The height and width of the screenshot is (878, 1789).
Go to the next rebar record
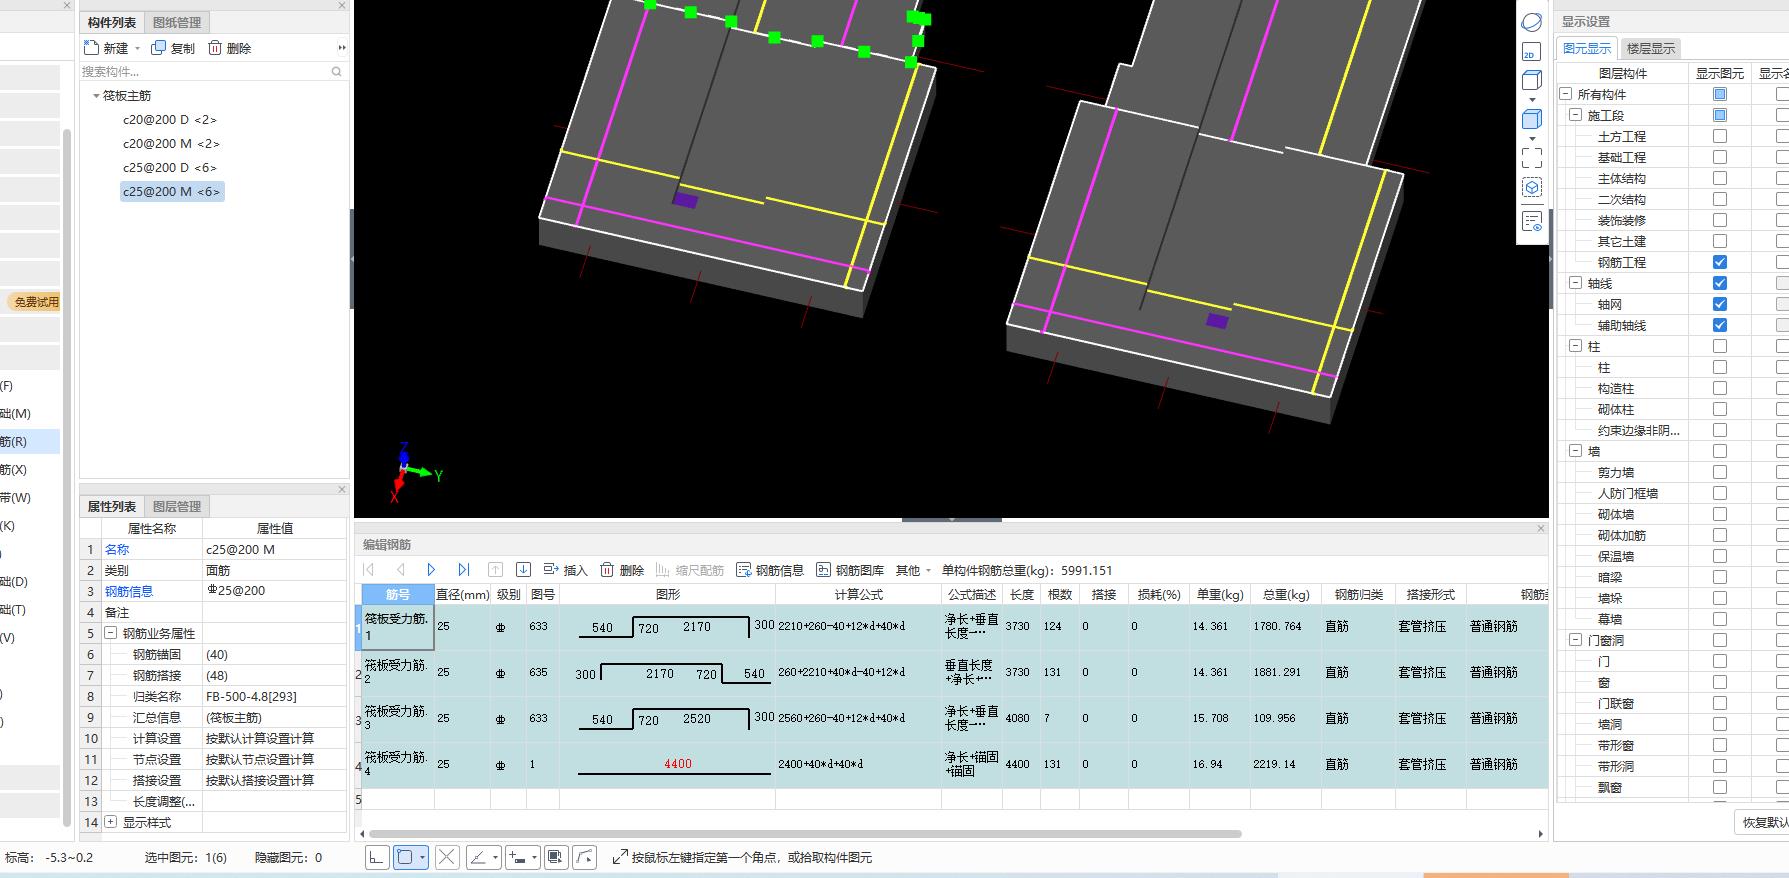(431, 570)
